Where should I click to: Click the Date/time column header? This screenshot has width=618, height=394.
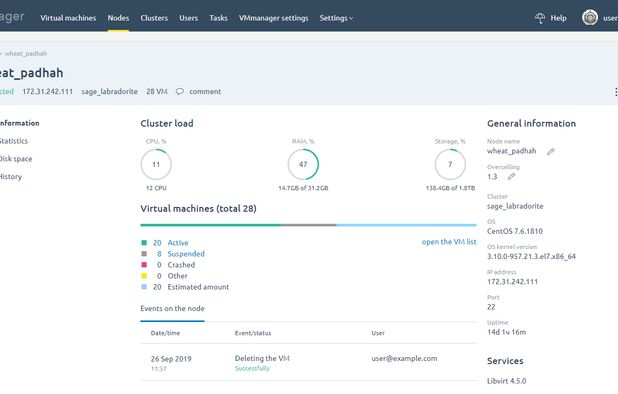coord(165,333)
